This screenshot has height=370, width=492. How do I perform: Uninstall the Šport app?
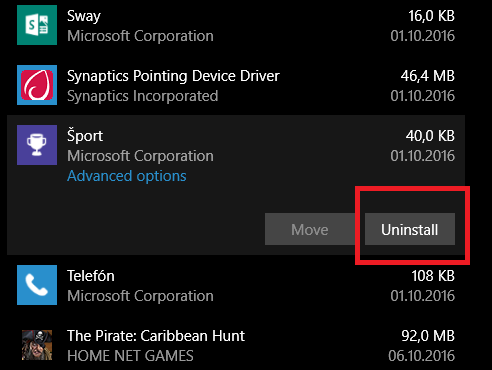[410, 229]
